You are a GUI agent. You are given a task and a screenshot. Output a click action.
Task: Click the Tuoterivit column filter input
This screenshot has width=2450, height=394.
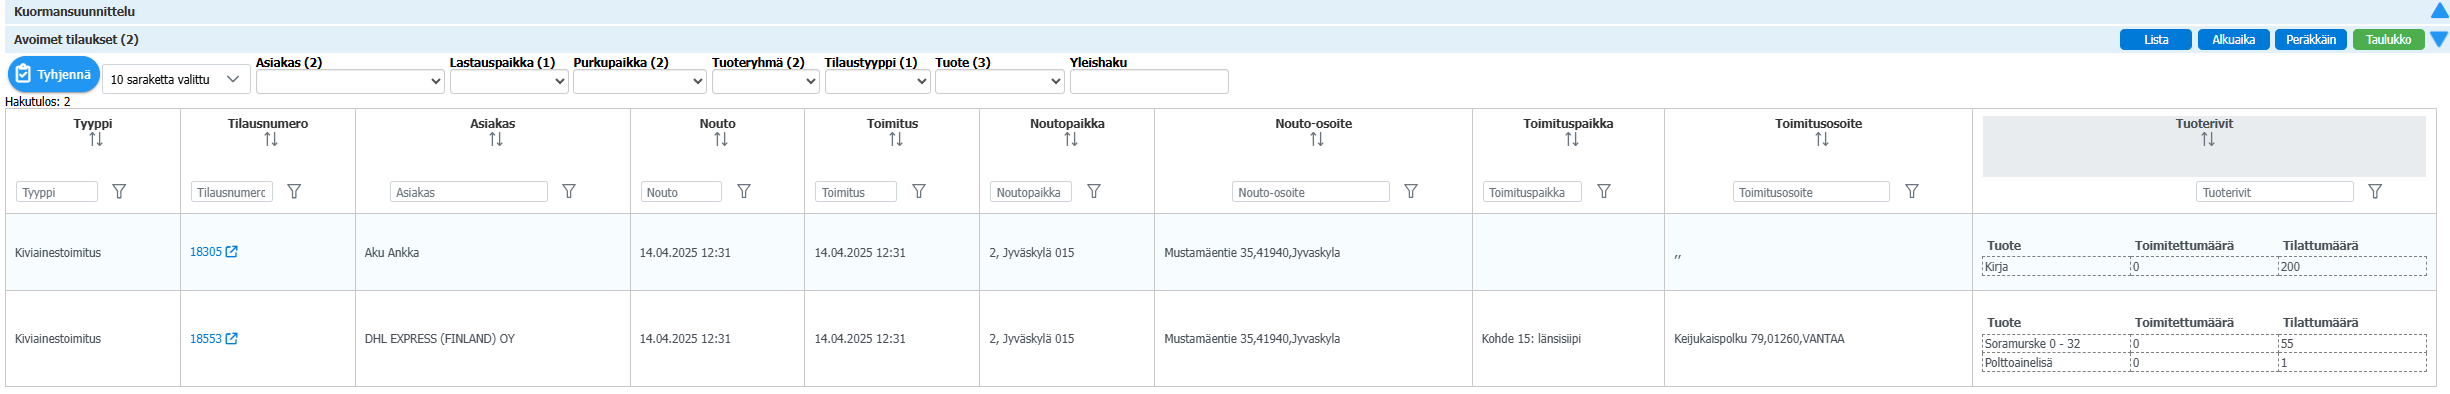tap(2275, 192)
